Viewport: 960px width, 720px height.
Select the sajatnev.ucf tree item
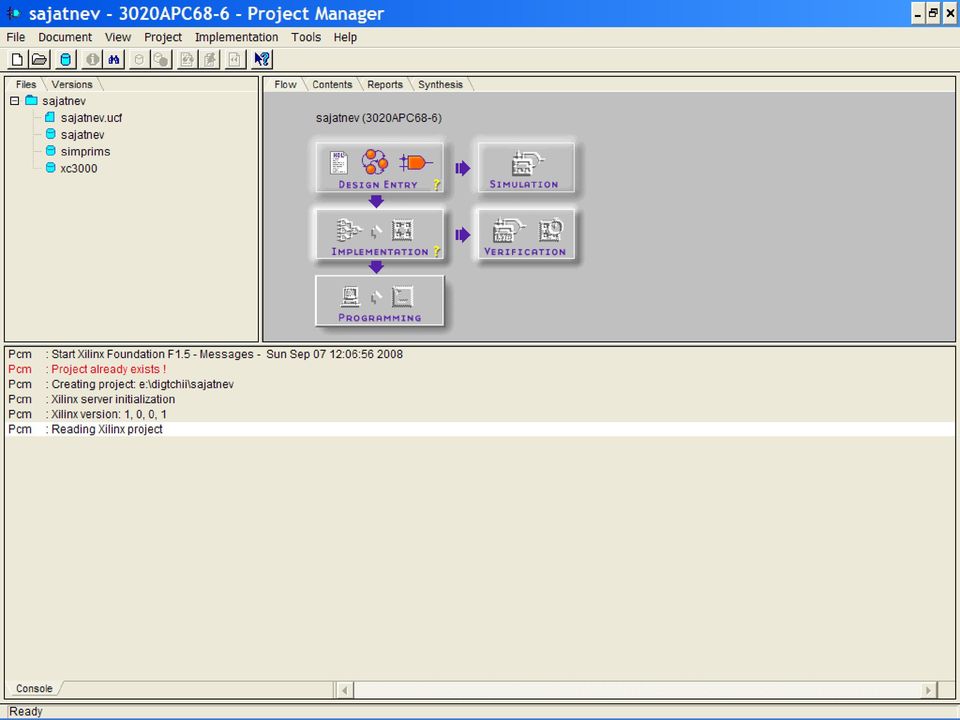[91, 118]
